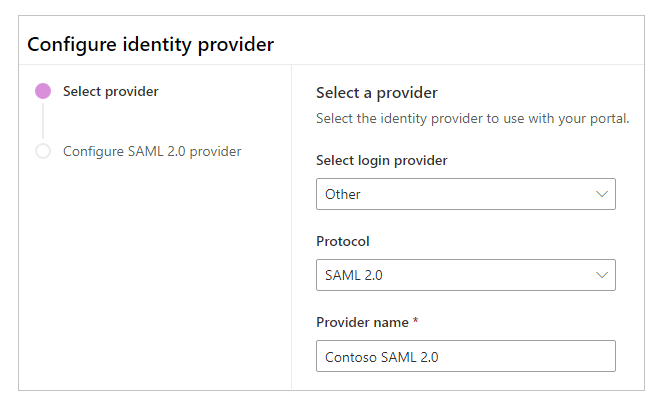Open the Select login provider combo box

point(465,194)
